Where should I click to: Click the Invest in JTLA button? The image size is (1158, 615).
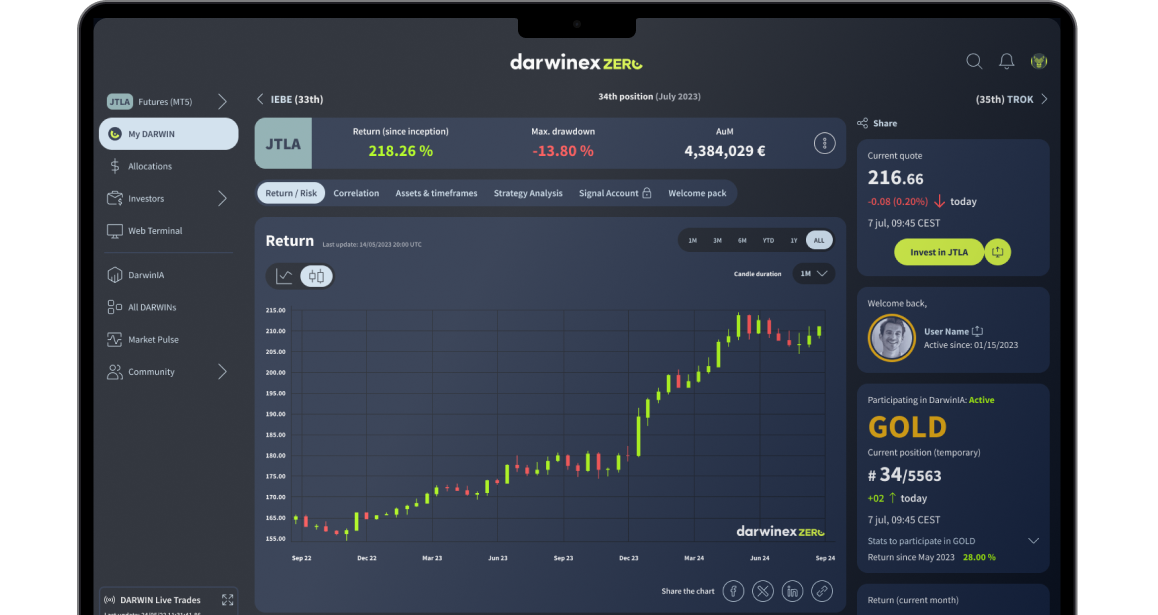939,252
